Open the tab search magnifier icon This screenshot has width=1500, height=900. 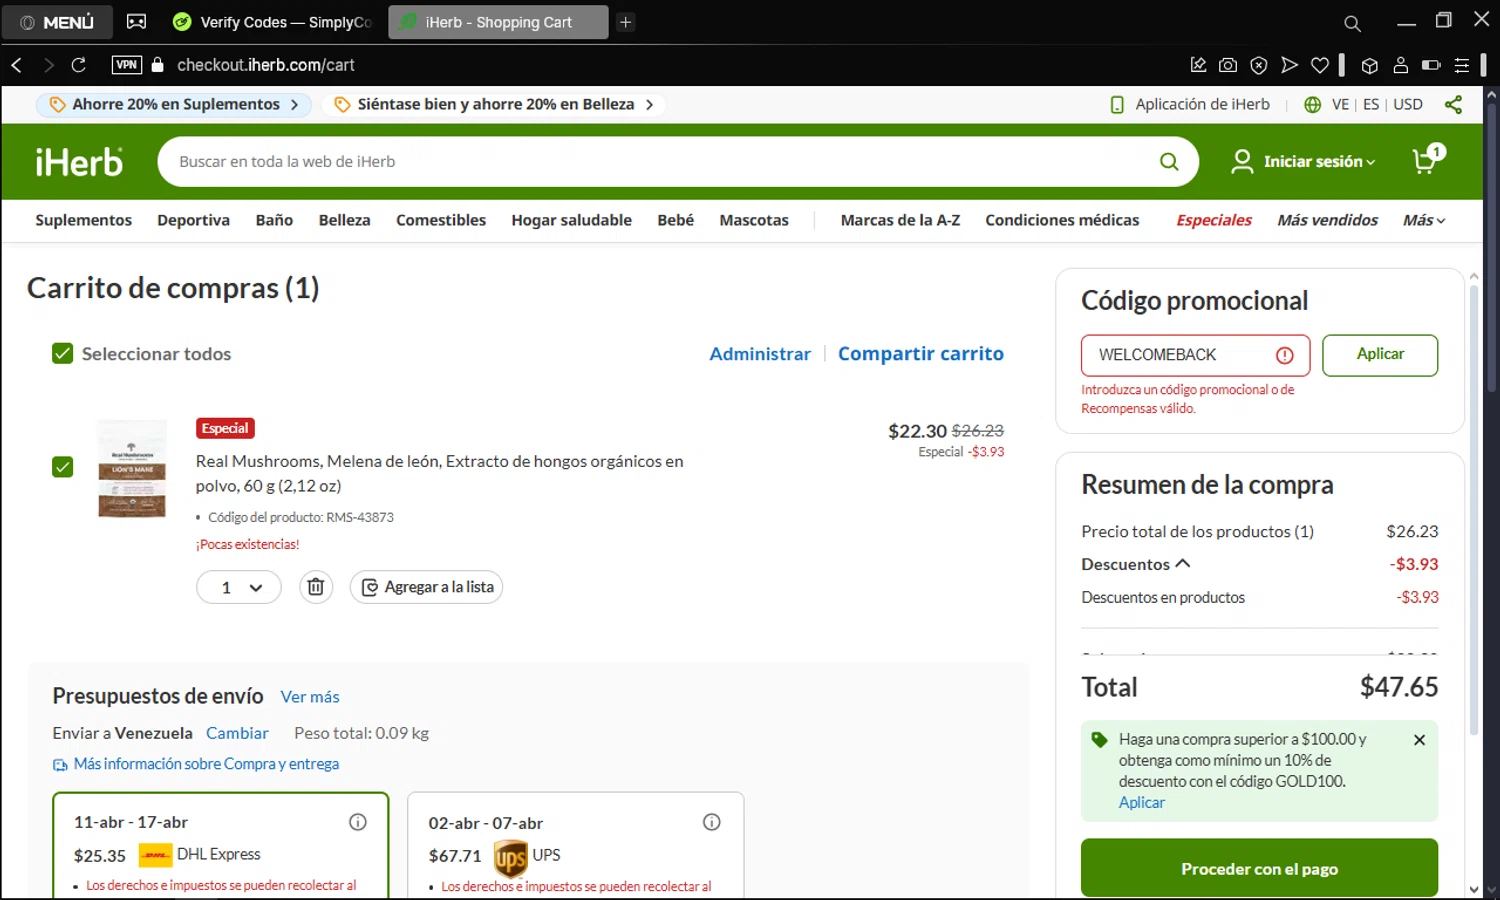point(1352,23)
